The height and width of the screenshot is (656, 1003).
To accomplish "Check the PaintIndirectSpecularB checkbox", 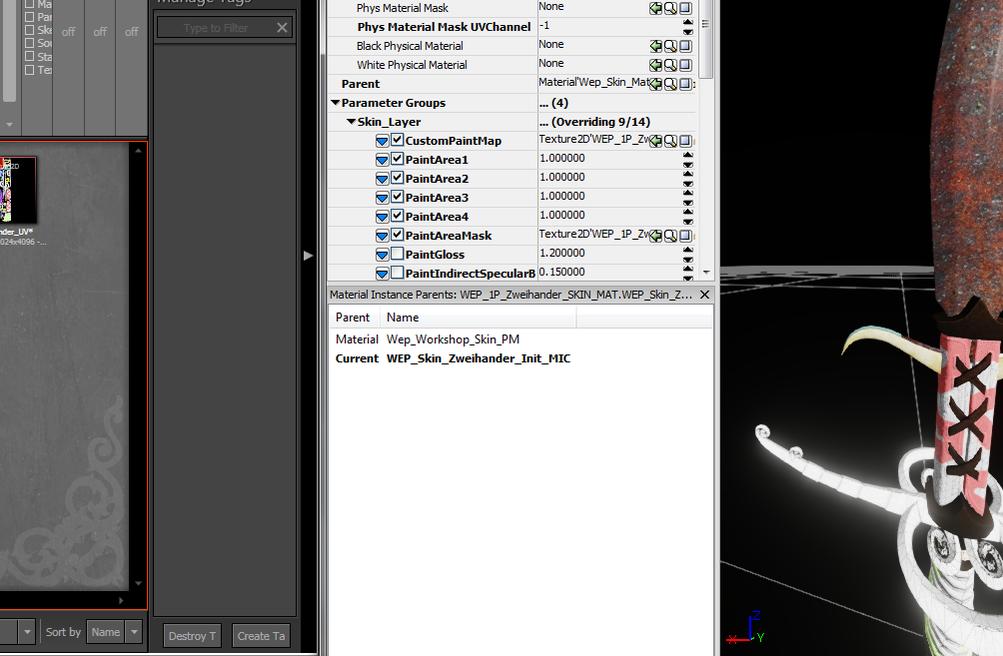I will point(397,273).
